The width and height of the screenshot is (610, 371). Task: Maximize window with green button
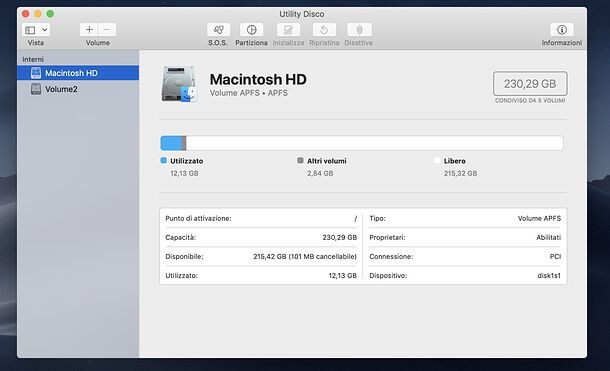point(50,14)
